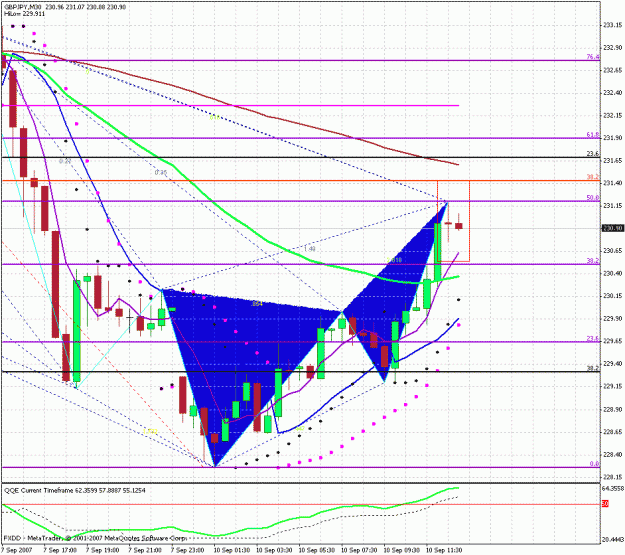Click the highlighted current price 230.90 marker
The image size is (625, 555).
(613, 228)
